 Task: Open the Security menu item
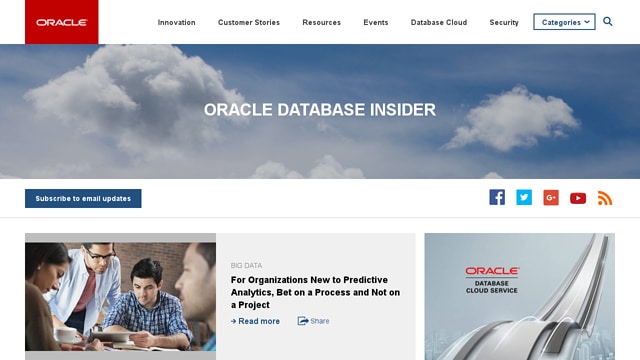pyautogui.click(x=504, y=22)
